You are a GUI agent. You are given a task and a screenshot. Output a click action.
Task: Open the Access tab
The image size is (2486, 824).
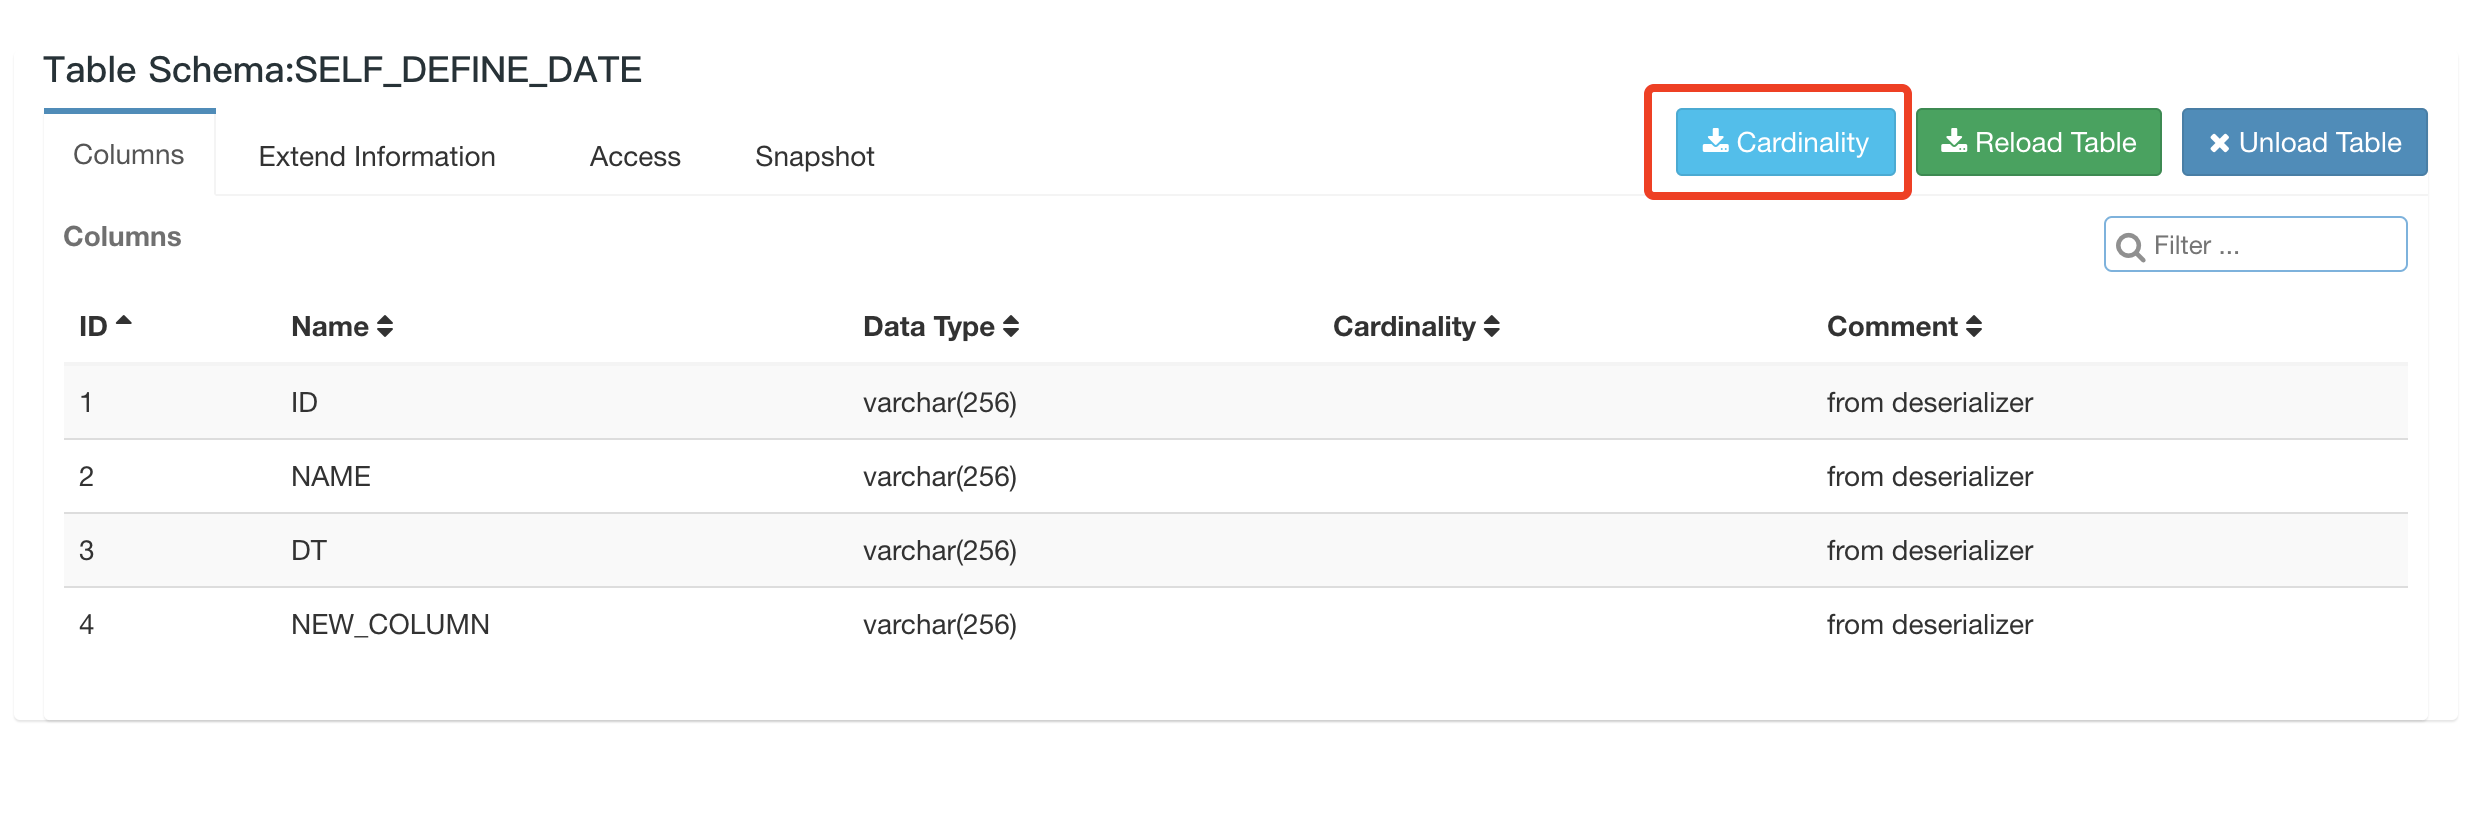635,157
